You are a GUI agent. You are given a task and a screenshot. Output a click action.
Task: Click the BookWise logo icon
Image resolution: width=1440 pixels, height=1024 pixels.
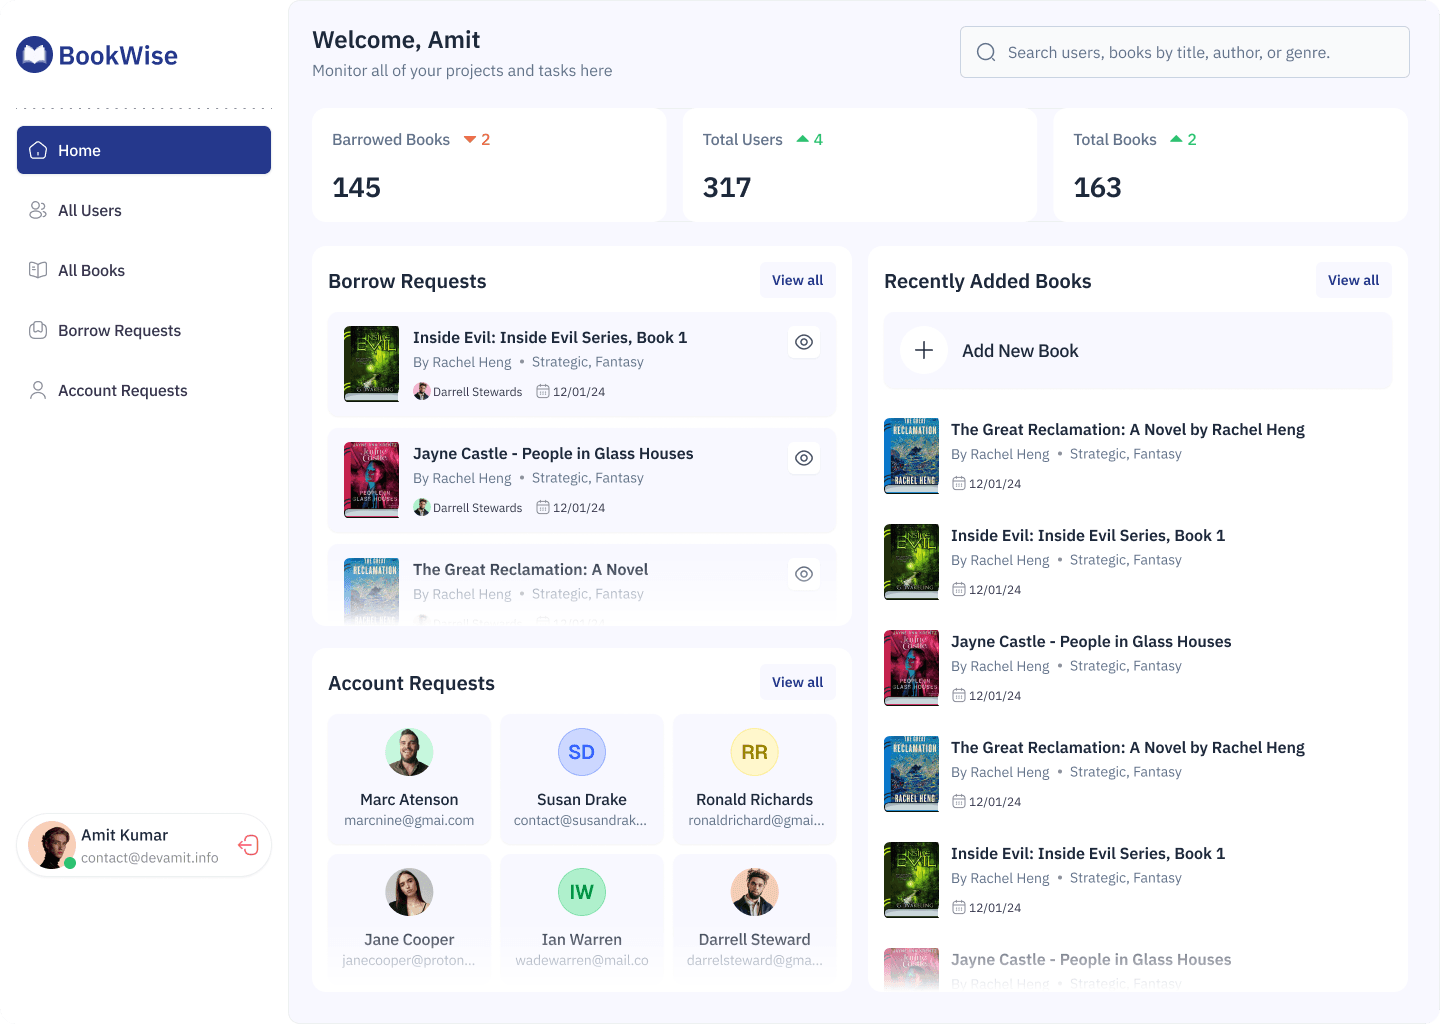[35, 55]
